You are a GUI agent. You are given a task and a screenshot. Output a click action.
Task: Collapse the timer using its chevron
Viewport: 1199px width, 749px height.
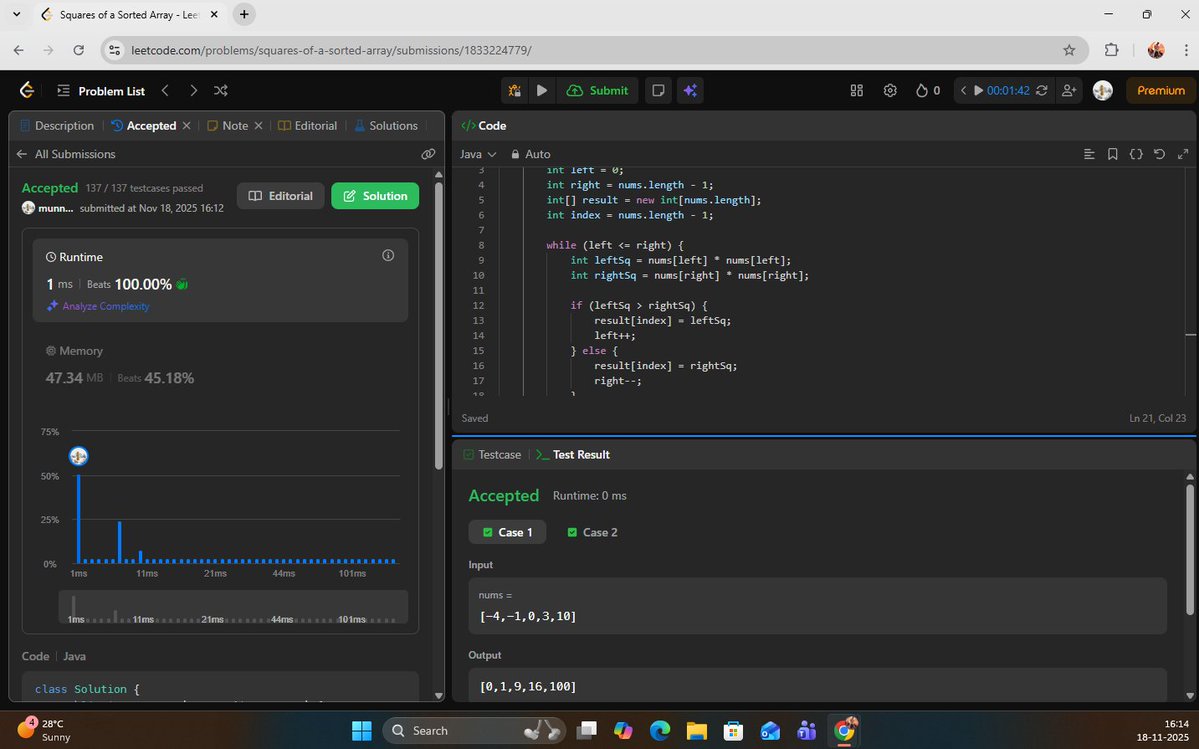tap(963, 90)
